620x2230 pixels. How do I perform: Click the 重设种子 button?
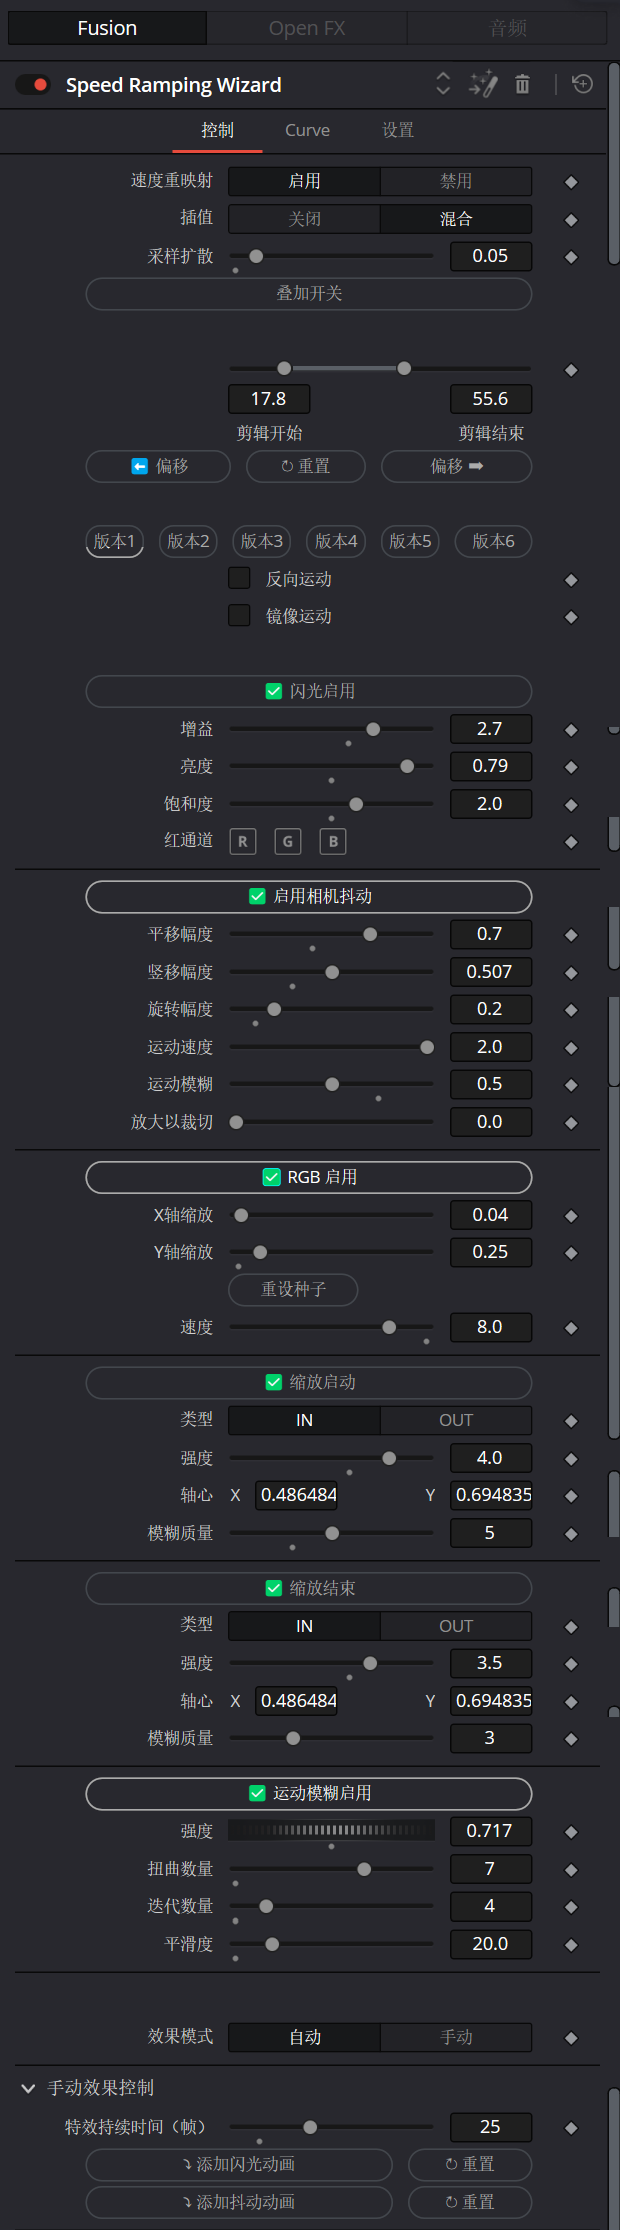pos(293,1290)
